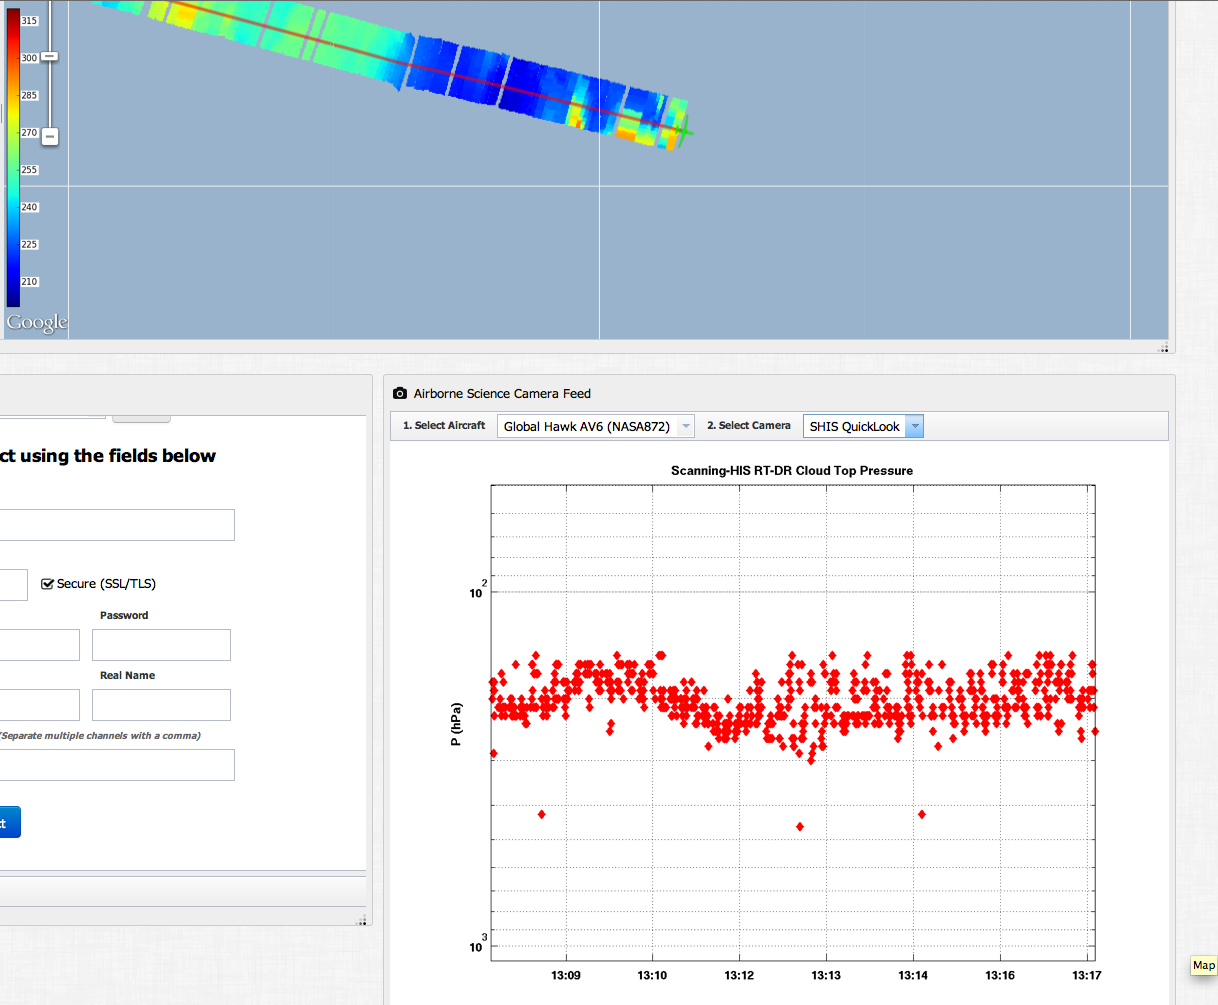This screenshot has width=1218, height=1005.
Task: Click the wide server field below the heading
Action: click(116, 525)
